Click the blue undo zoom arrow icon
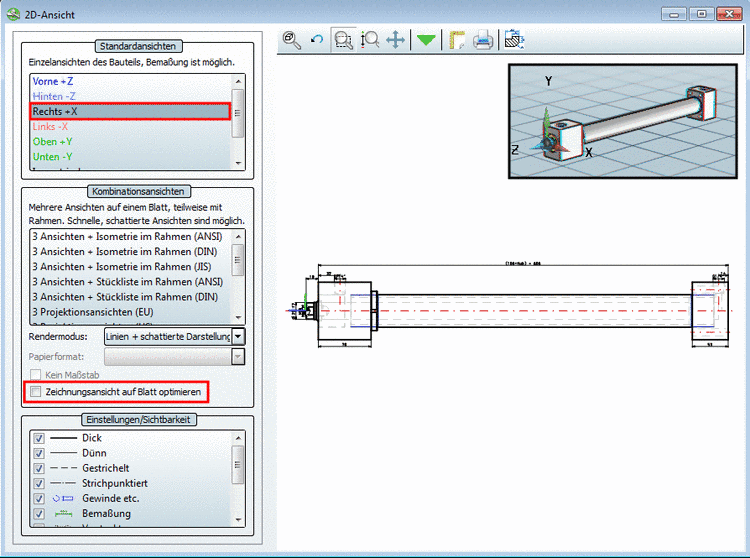750x558 pixels. pyautogui.click(x=317, y=40)
